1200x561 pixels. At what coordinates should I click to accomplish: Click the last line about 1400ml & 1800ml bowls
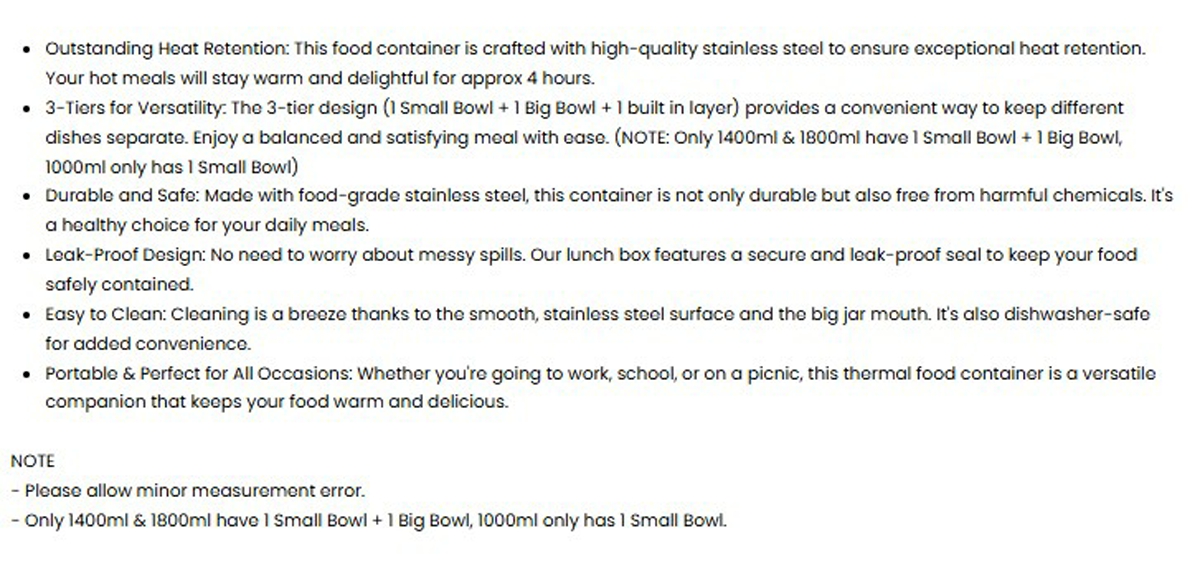[x=369, y=520]
